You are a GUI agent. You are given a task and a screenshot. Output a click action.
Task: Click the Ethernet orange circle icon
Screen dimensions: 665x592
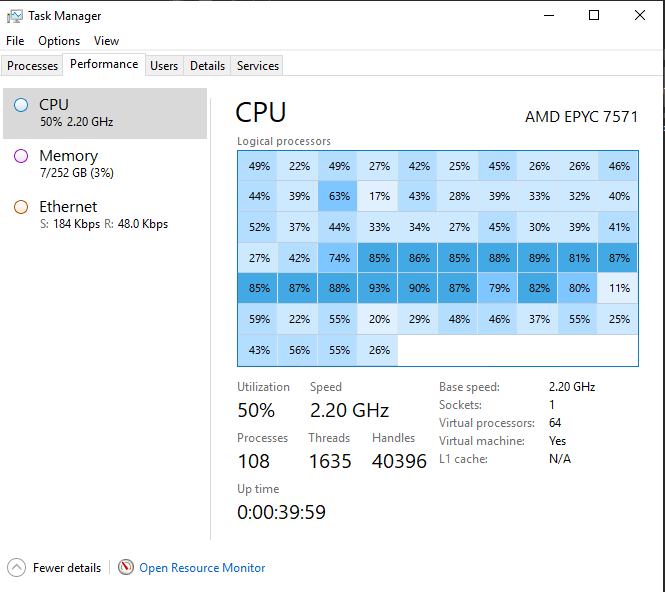click(21, 207)
